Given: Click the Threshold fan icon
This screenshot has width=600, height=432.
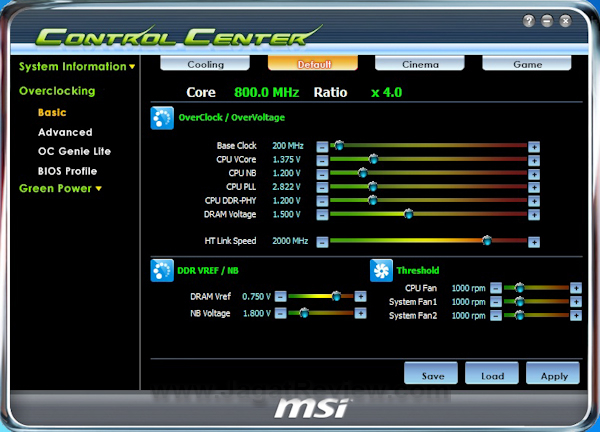Looking at the screenshot, I should tap(381, 271).
